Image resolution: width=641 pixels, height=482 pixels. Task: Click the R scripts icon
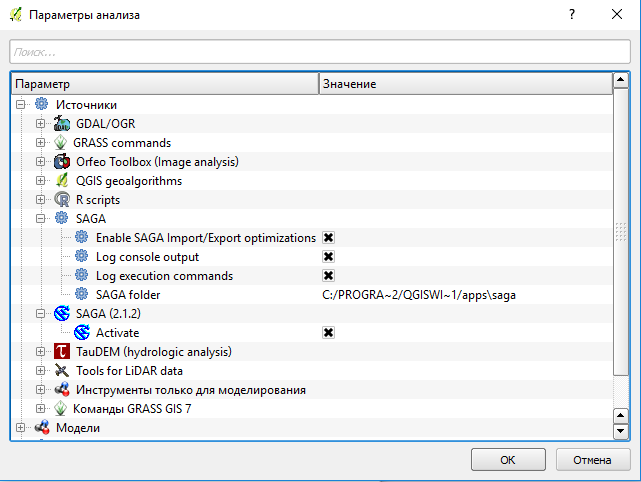point(62,200)
